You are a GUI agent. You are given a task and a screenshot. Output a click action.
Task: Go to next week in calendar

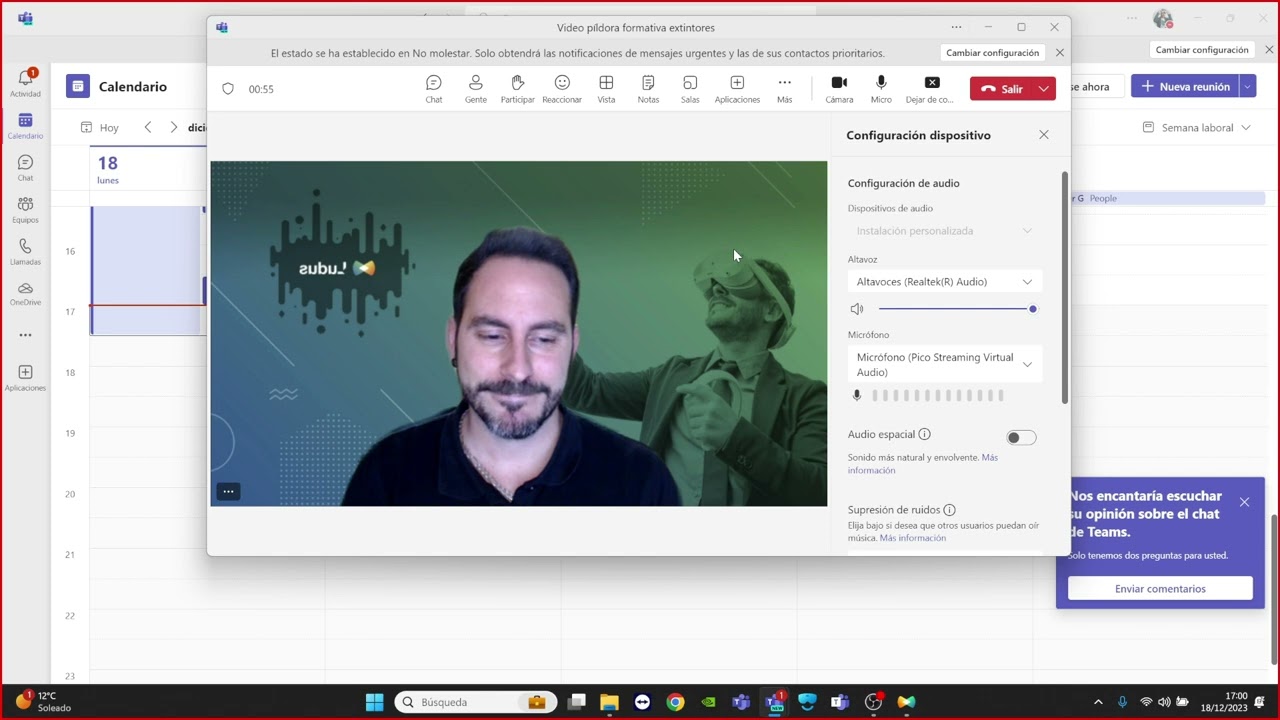point(174,127)
